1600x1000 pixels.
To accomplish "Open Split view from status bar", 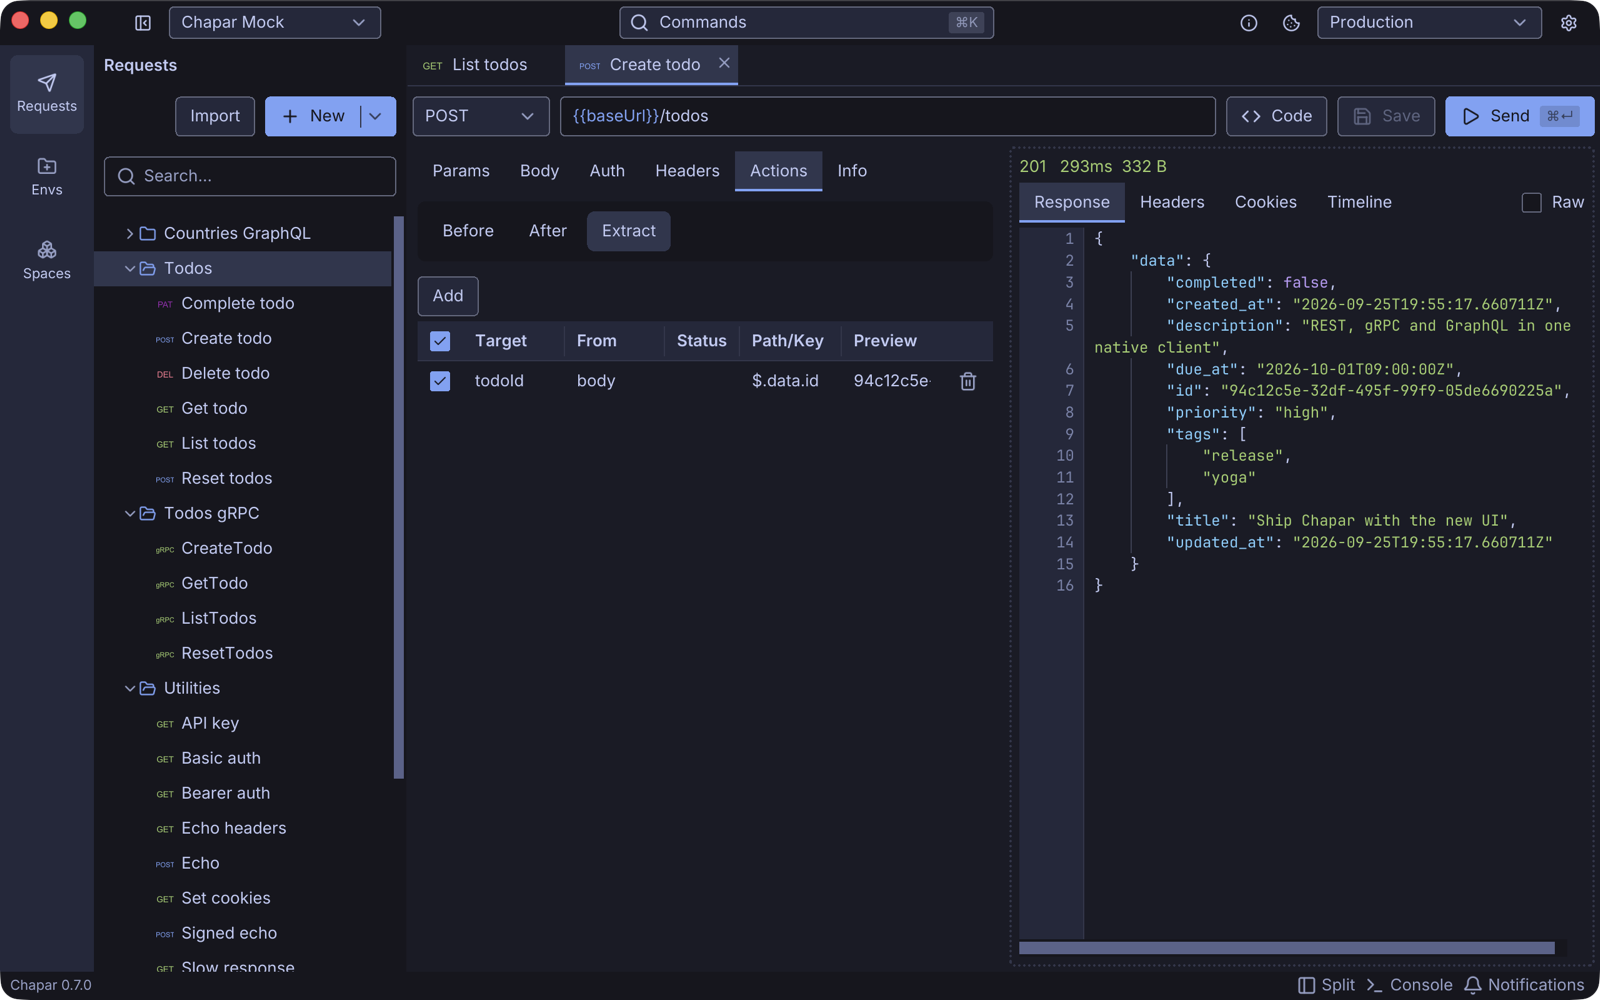I will (x=1326, y=985).
